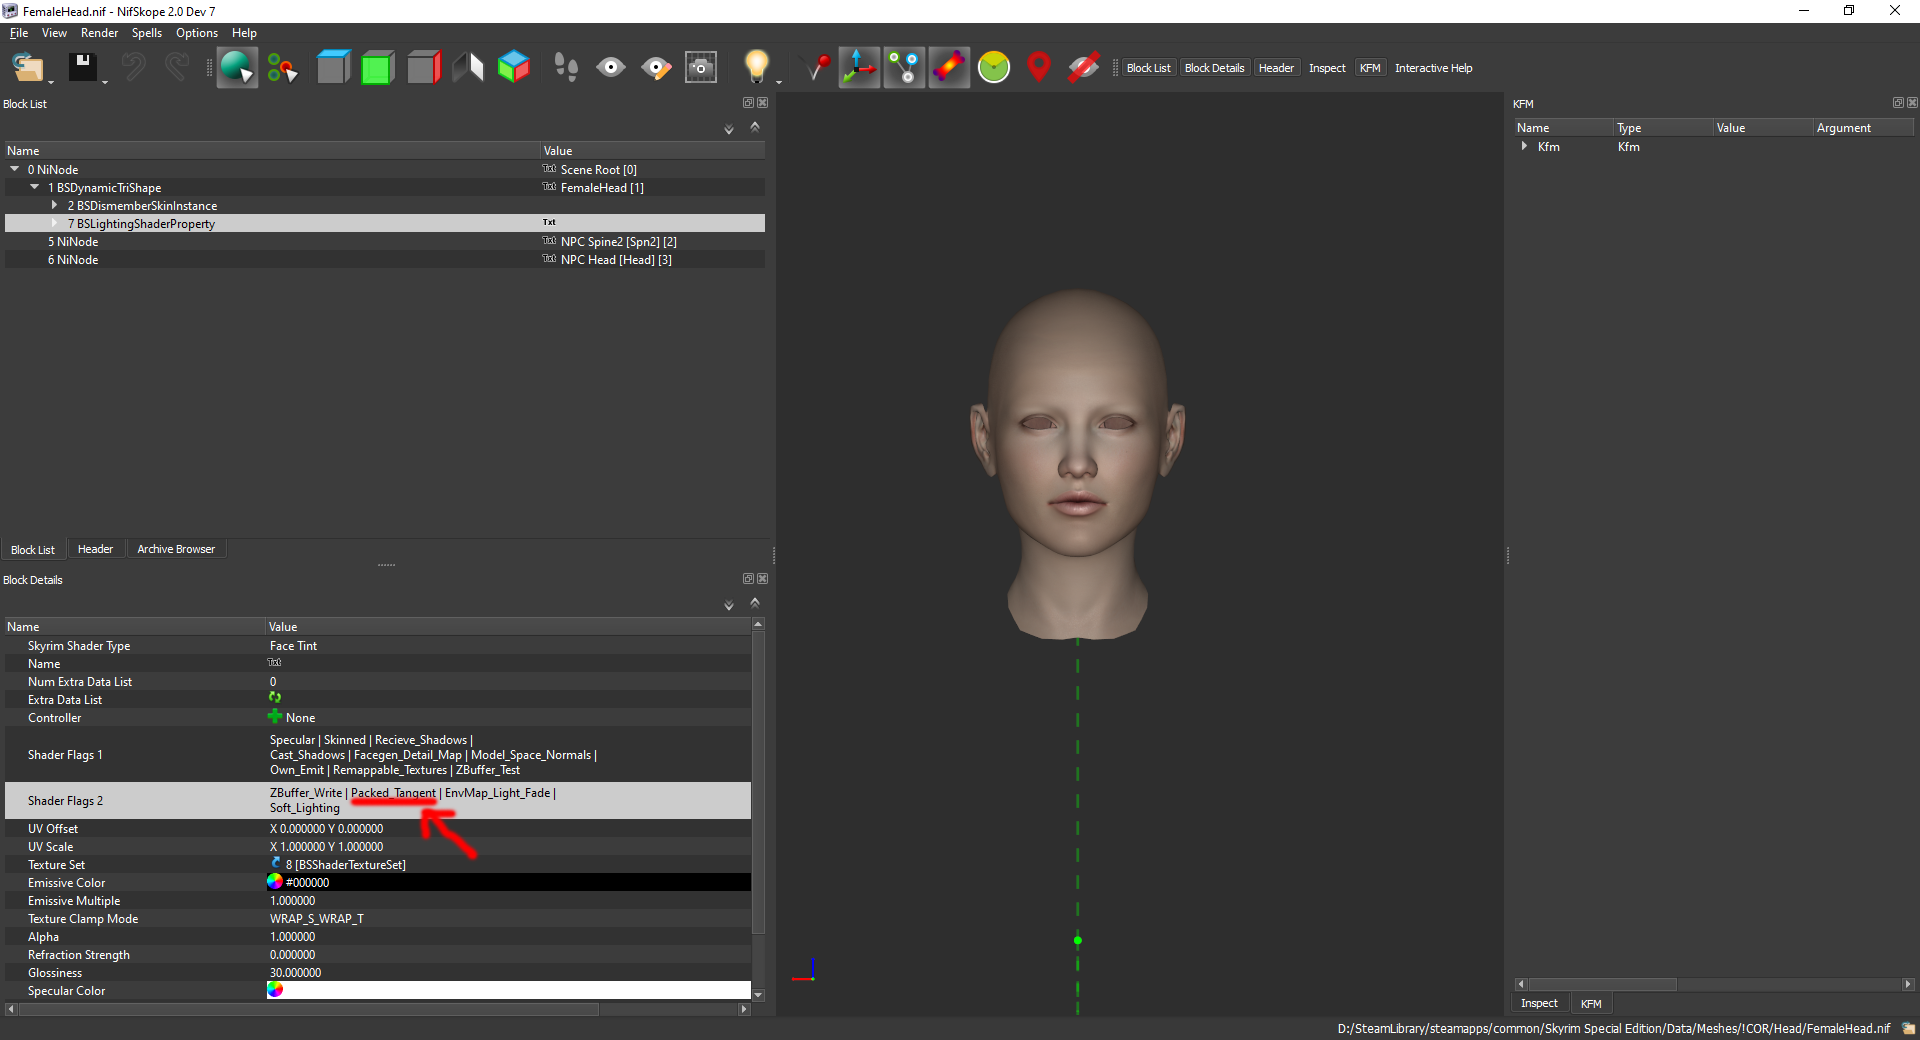Select the object picking sphere tool
Screen dimensions: 1920x1040
pos(237,68)
